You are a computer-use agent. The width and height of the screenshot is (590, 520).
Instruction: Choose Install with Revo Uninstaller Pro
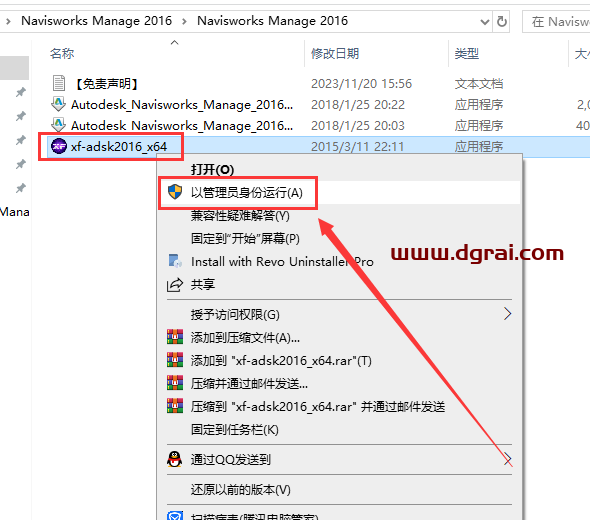point(282,262)
